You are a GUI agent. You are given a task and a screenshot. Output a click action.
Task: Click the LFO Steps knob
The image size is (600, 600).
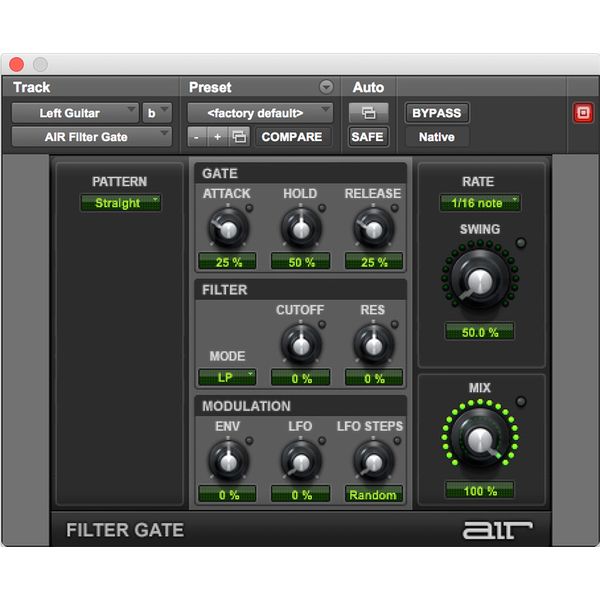[x=373, y=461]
